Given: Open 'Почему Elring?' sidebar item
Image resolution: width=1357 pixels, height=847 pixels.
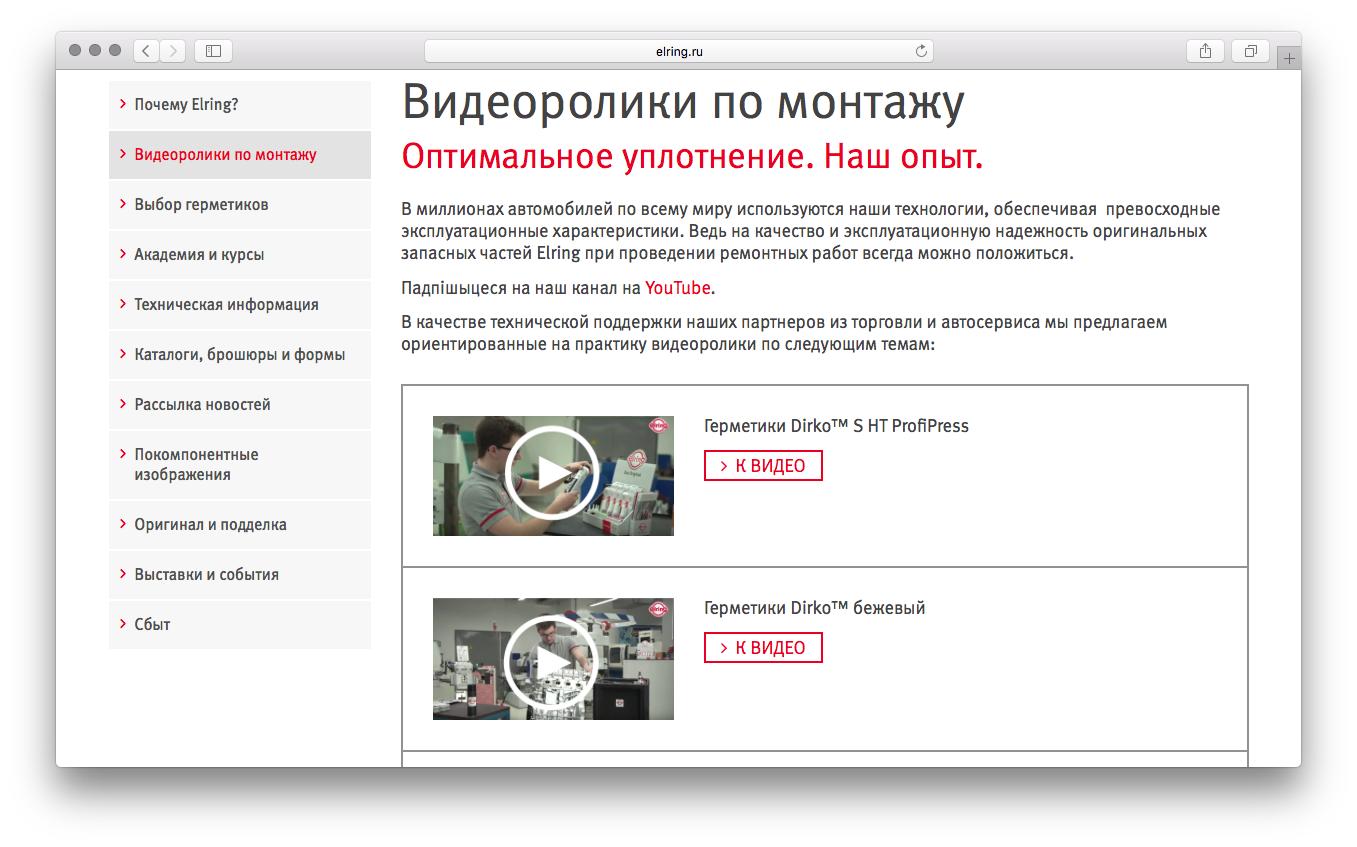Looking at the screenshot, I should pyautogui.click(x=240, y=104).
